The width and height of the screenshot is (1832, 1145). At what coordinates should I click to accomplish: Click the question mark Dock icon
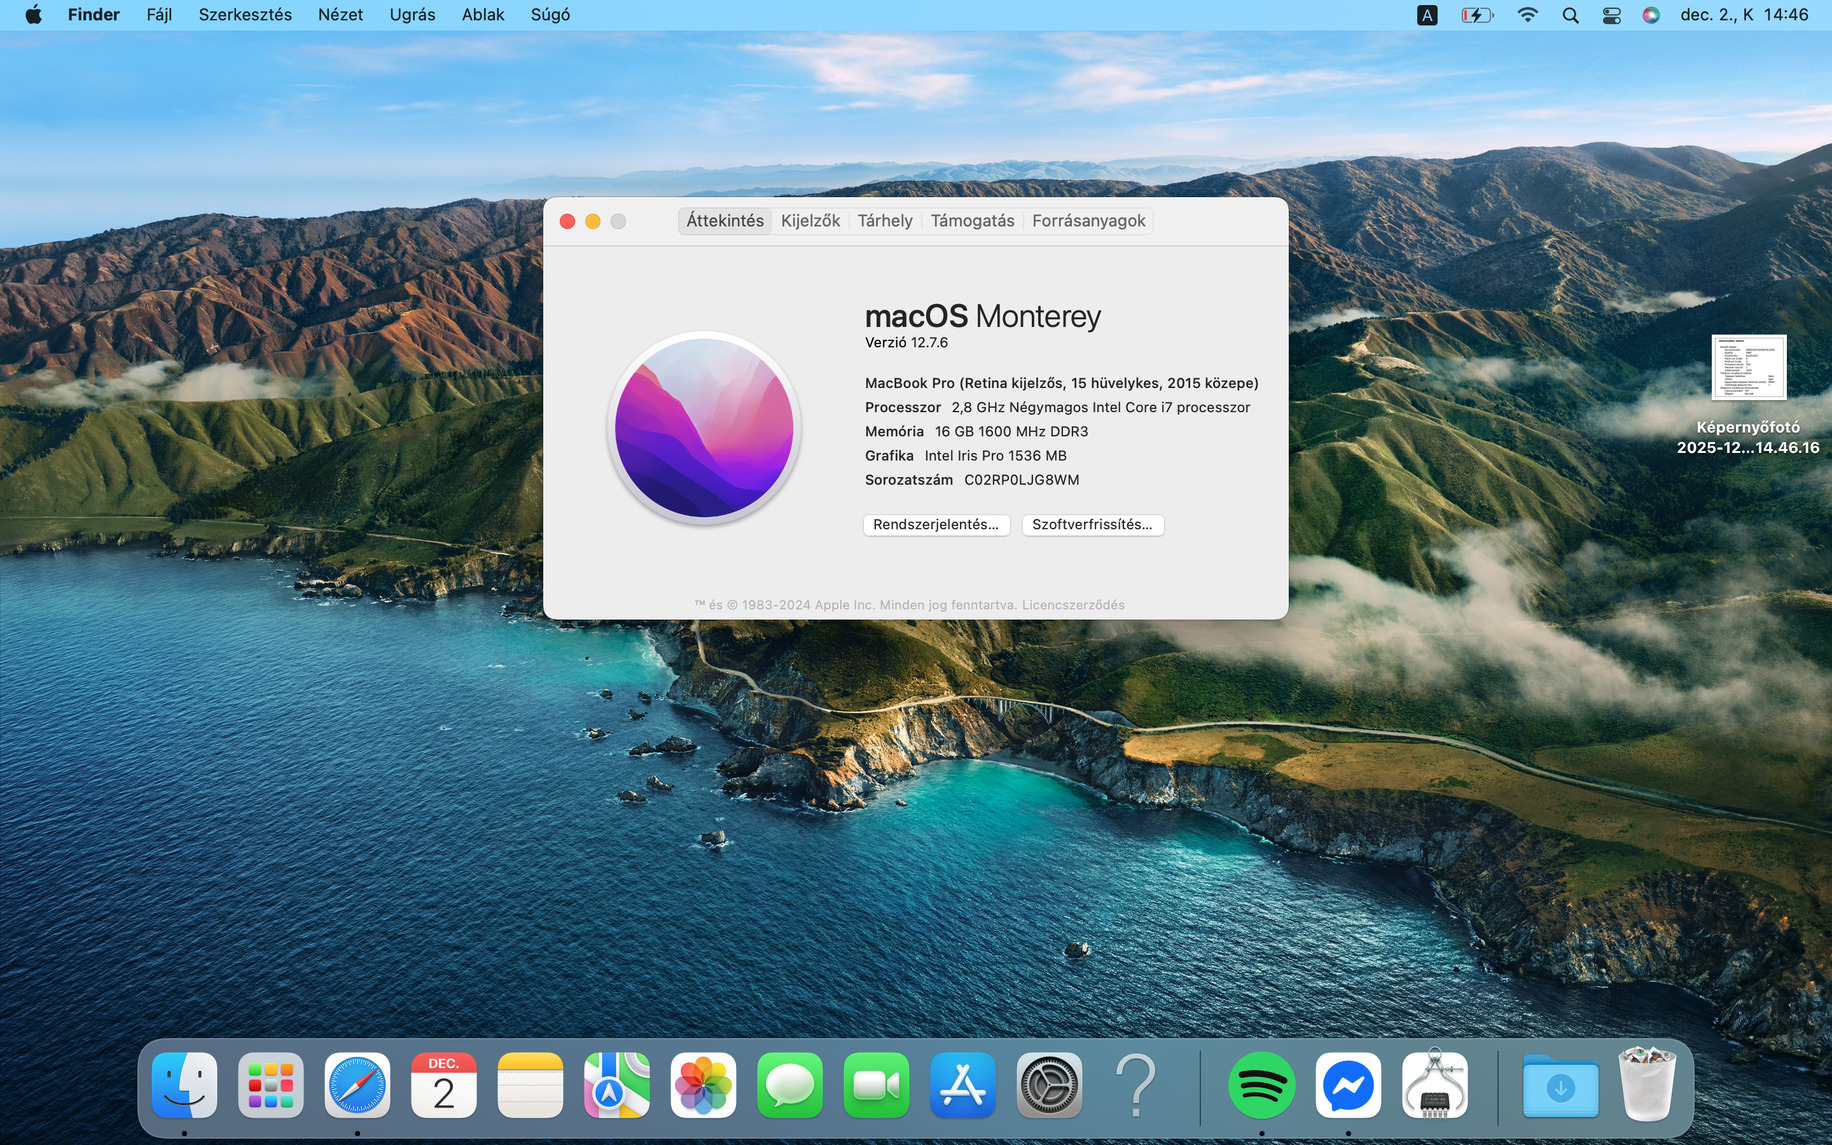1136,1085
